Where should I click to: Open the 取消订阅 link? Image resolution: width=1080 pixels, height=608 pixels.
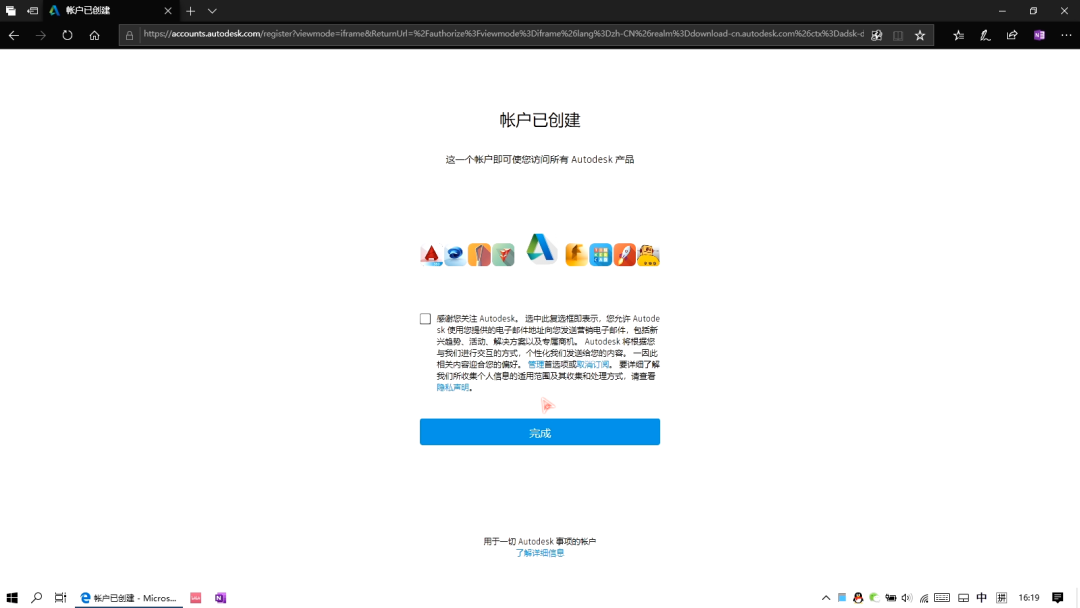click(593, 364)
